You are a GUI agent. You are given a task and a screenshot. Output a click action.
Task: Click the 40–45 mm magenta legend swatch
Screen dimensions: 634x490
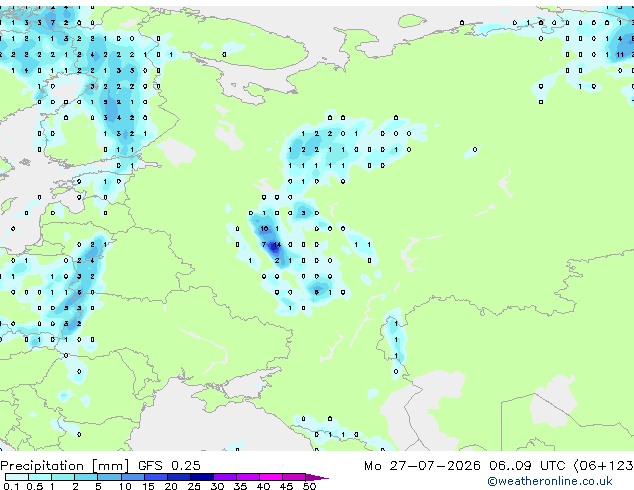[x=271, y=477]
